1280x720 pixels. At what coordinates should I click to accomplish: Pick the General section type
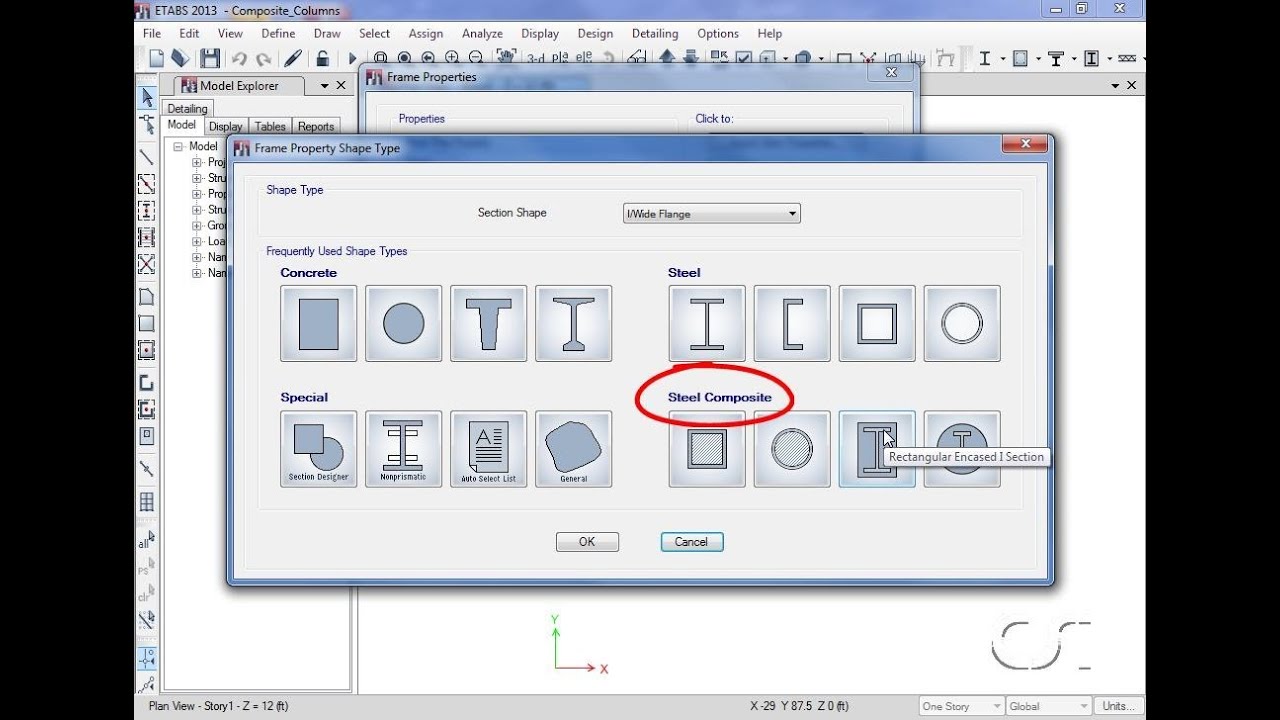[573, 449]
